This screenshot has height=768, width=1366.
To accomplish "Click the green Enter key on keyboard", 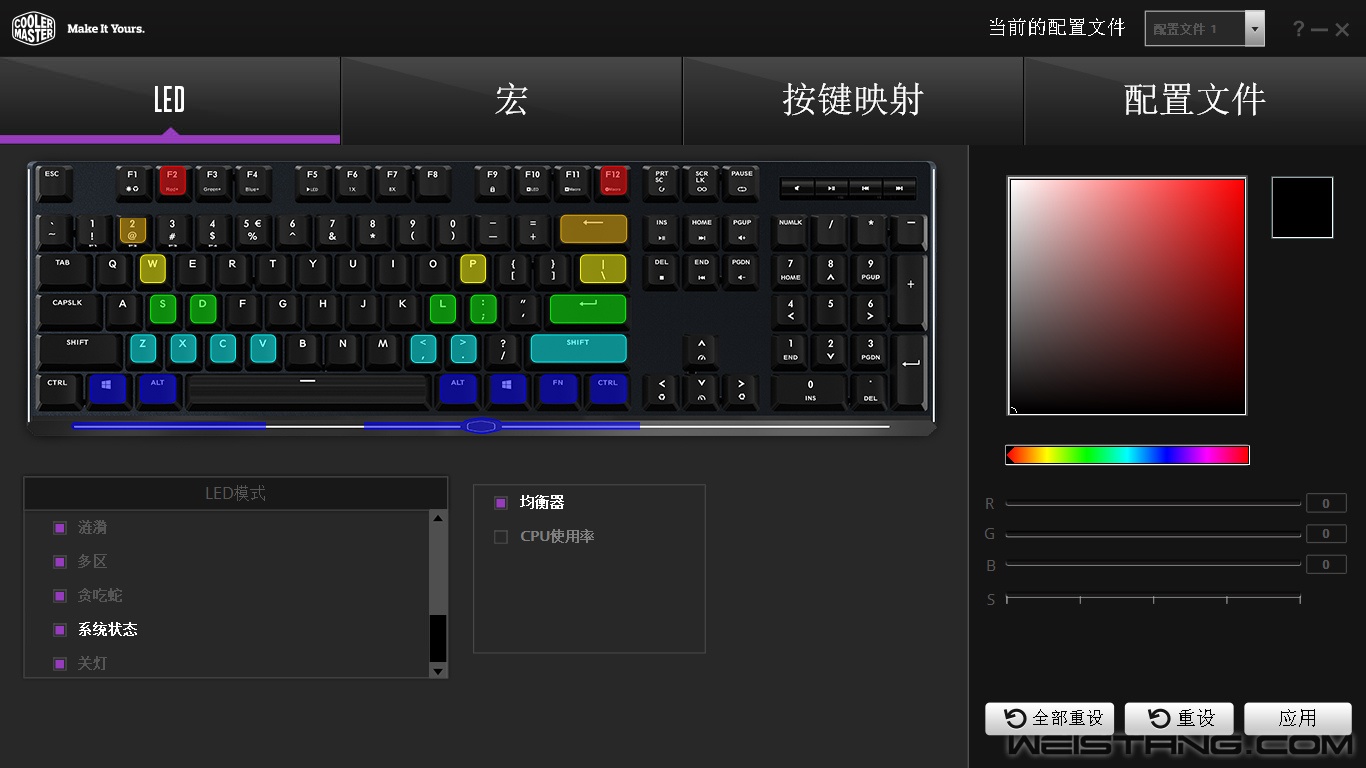I will click(x=588, y=309).
